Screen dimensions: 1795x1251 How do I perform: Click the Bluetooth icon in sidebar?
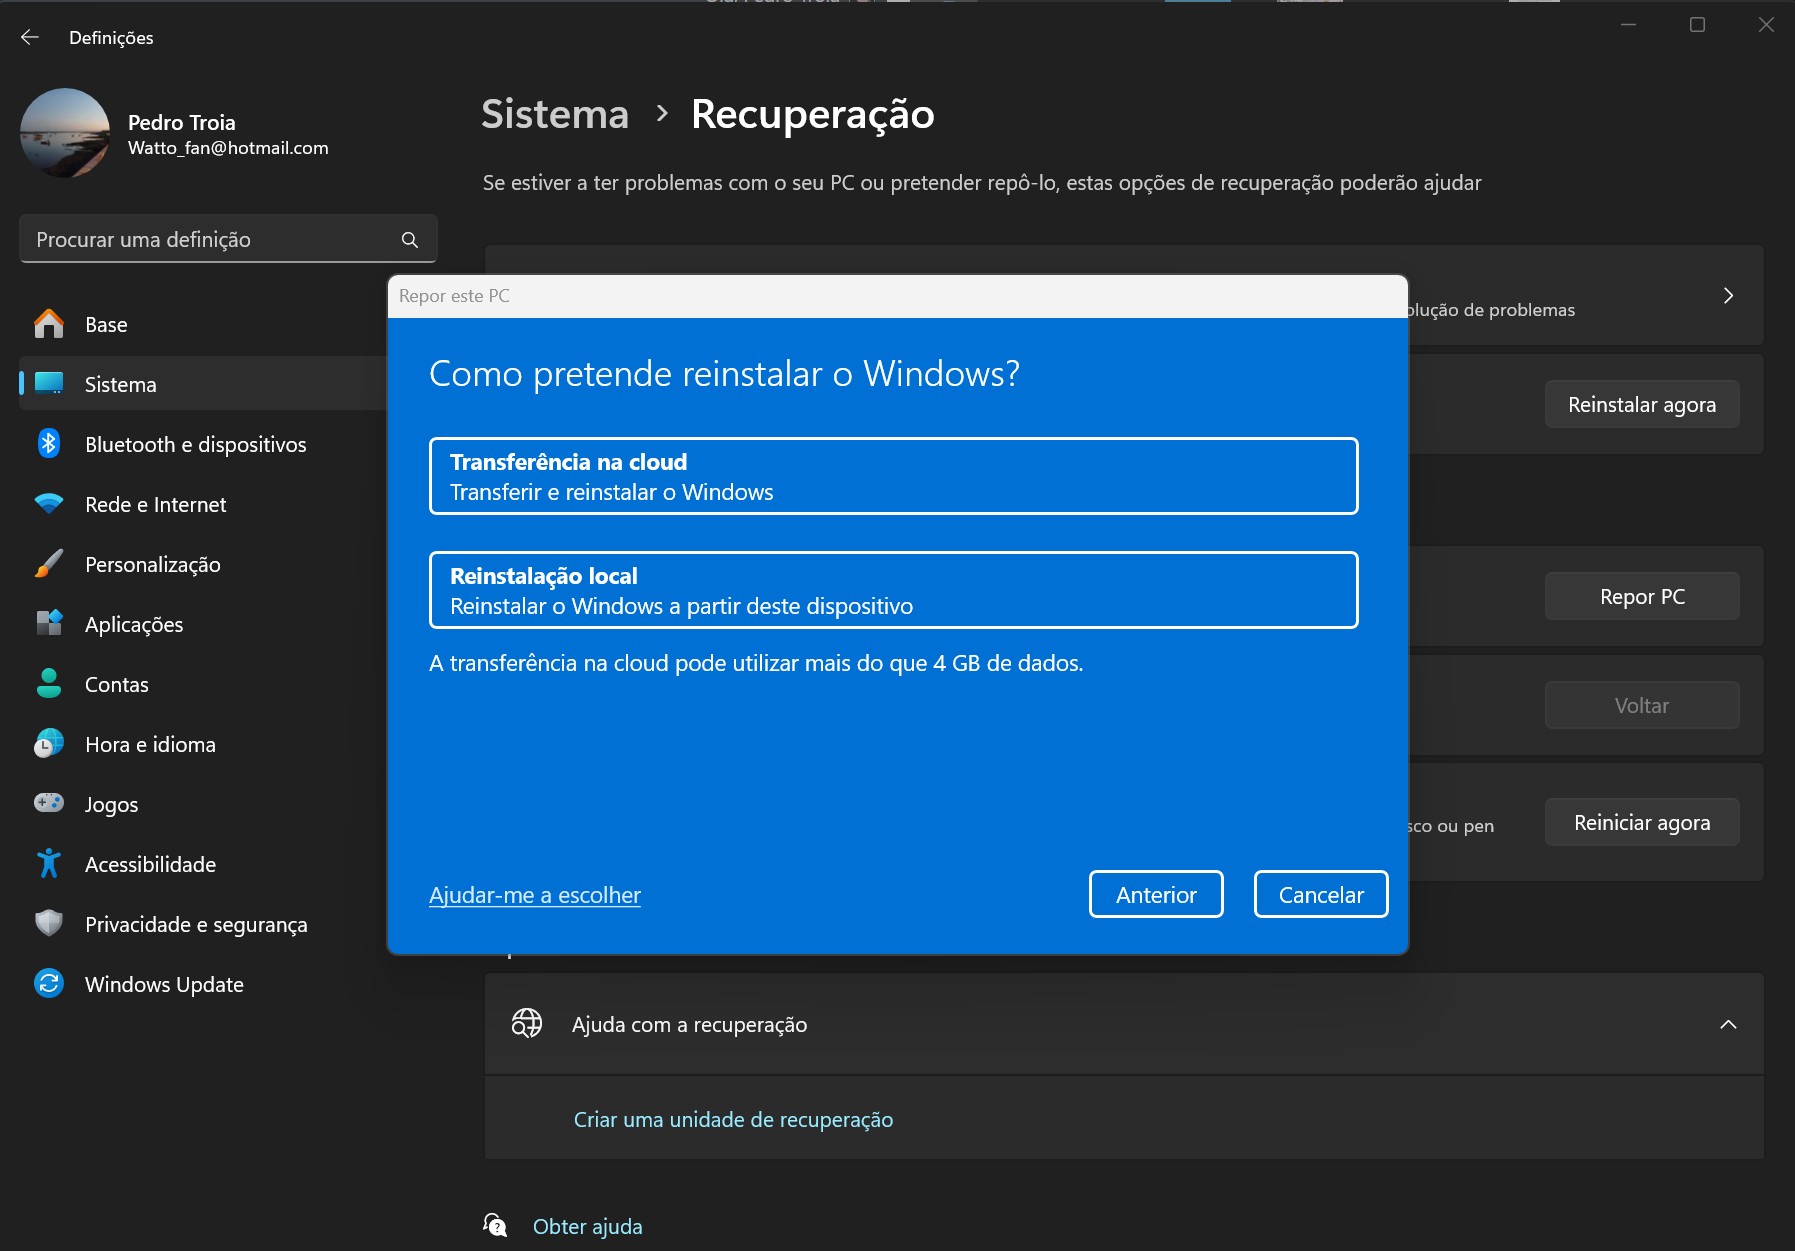click(x=48, y=444)
